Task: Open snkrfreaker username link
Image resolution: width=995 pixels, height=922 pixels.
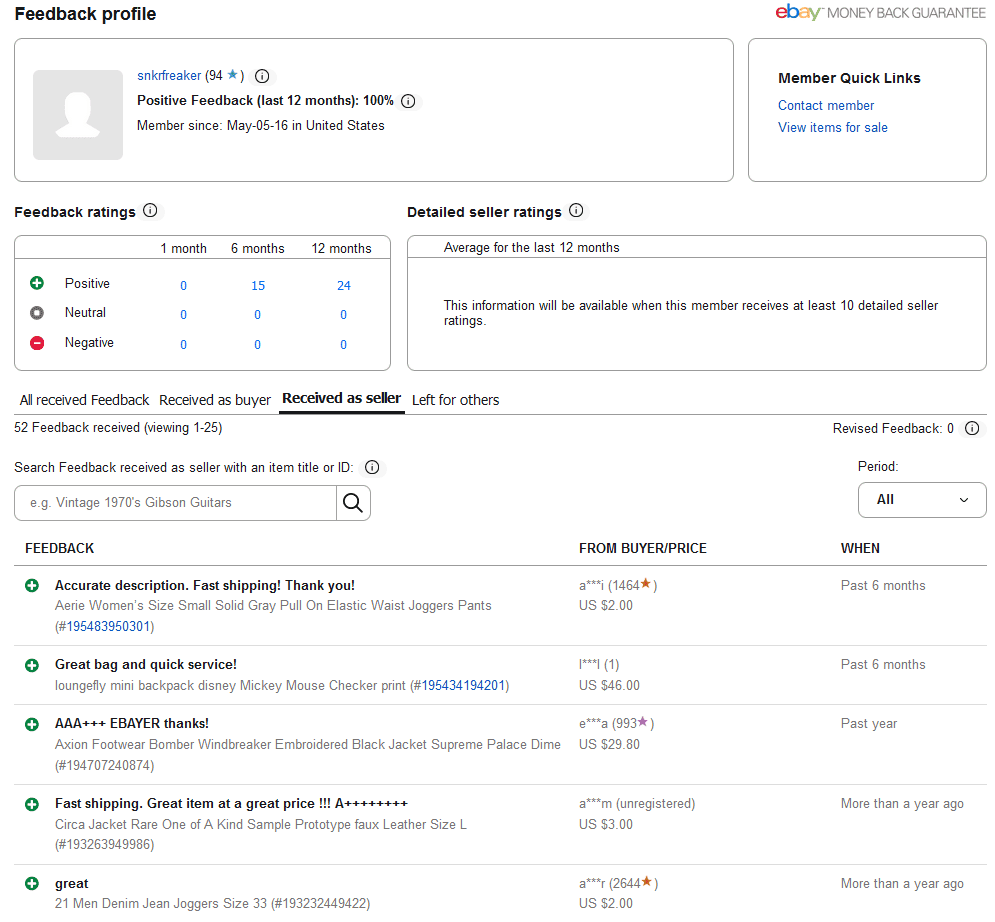Action: click(169, 76)
